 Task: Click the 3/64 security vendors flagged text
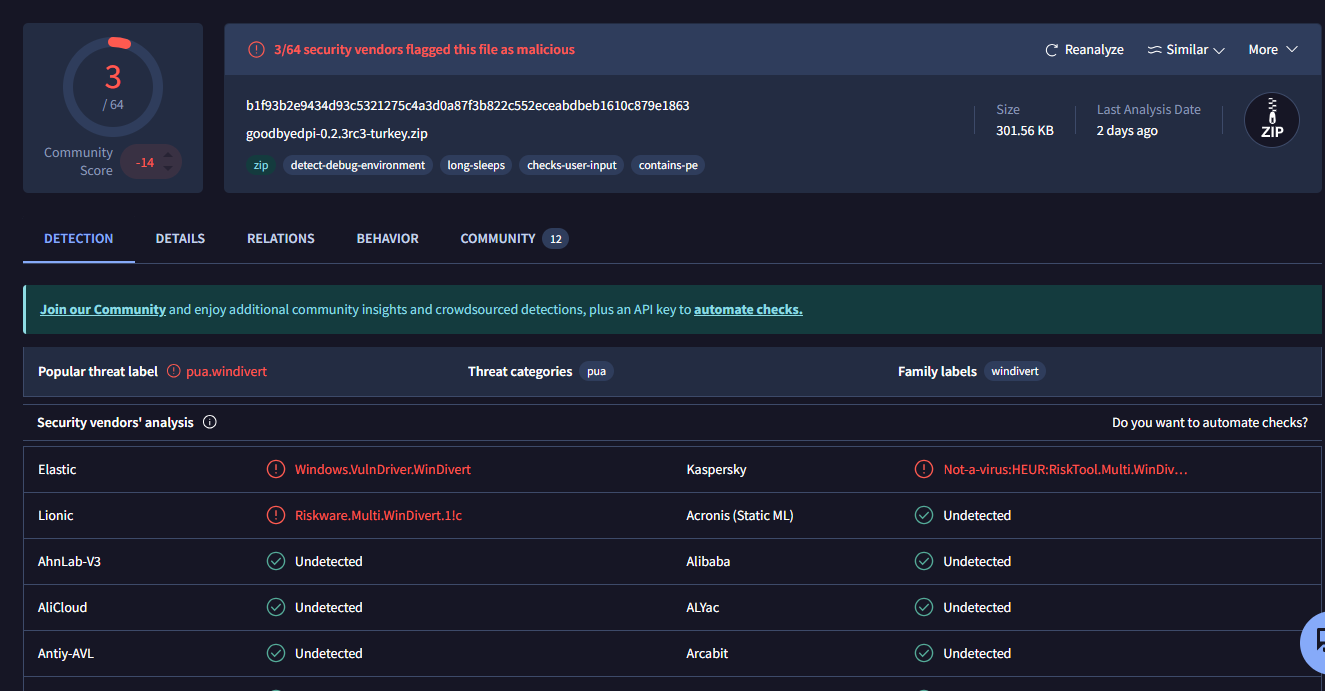pyautogui.click(x=424, y=49)
